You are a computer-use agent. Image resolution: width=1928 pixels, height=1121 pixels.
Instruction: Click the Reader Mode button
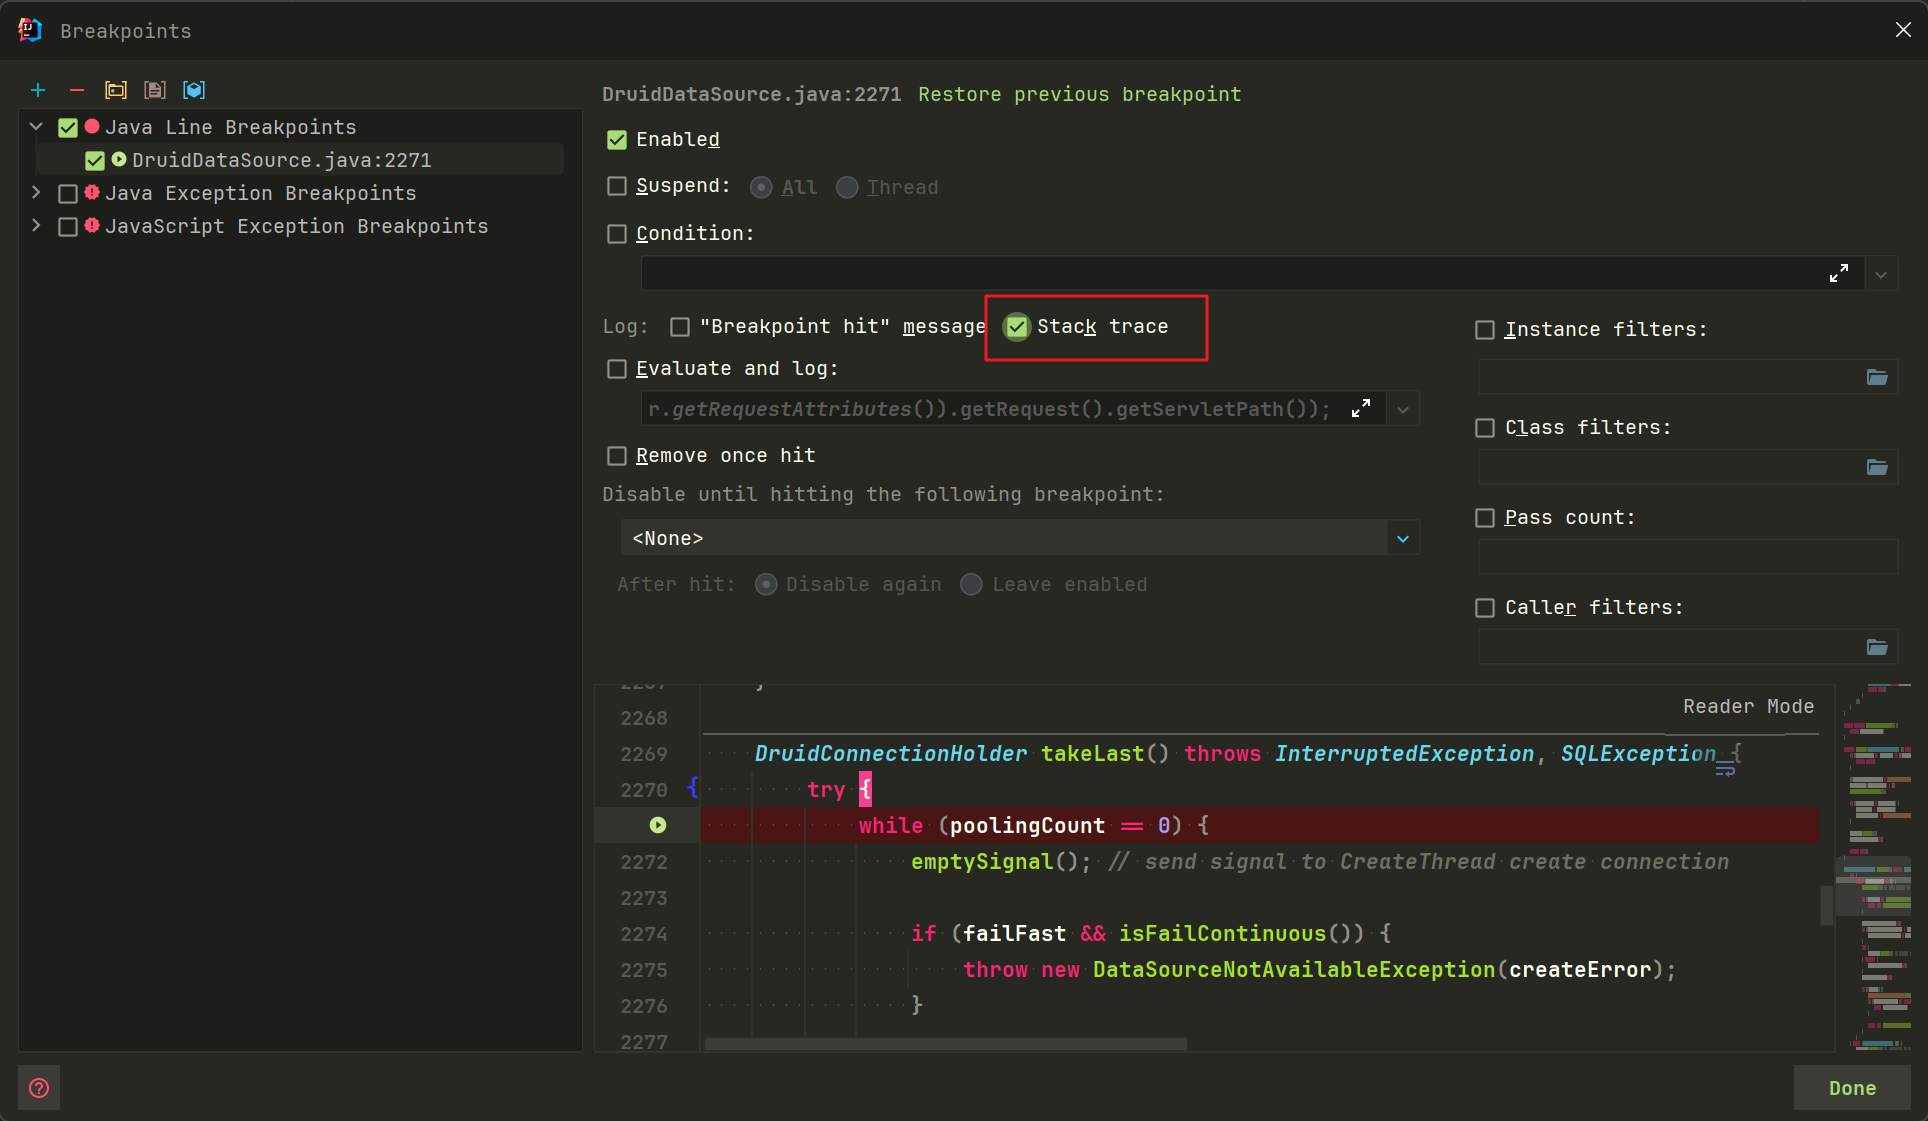[1748, 705]
